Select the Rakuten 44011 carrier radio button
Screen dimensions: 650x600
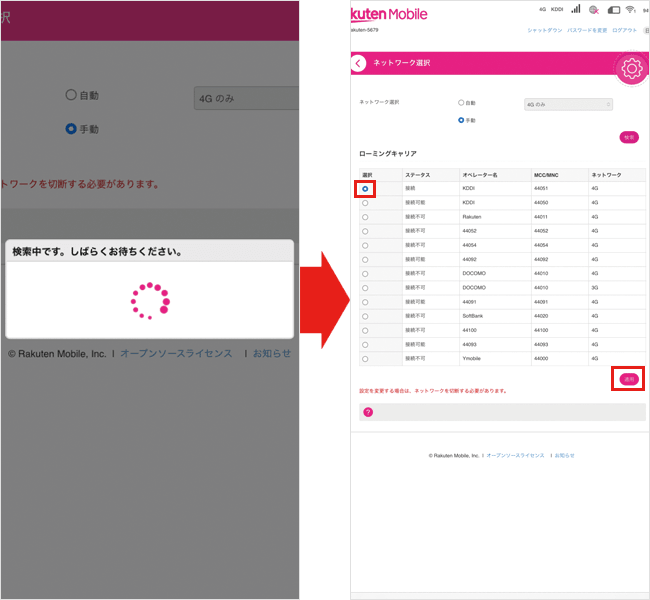click(364, 217)
